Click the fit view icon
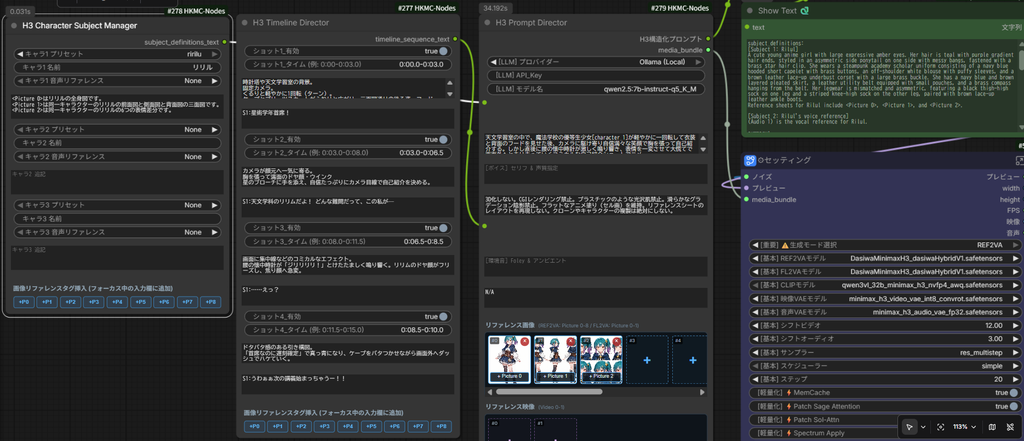 [x=940, y=427]
